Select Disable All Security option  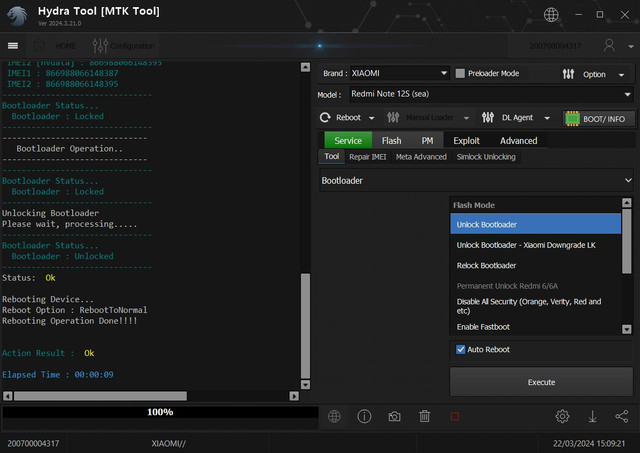(536, 306)
